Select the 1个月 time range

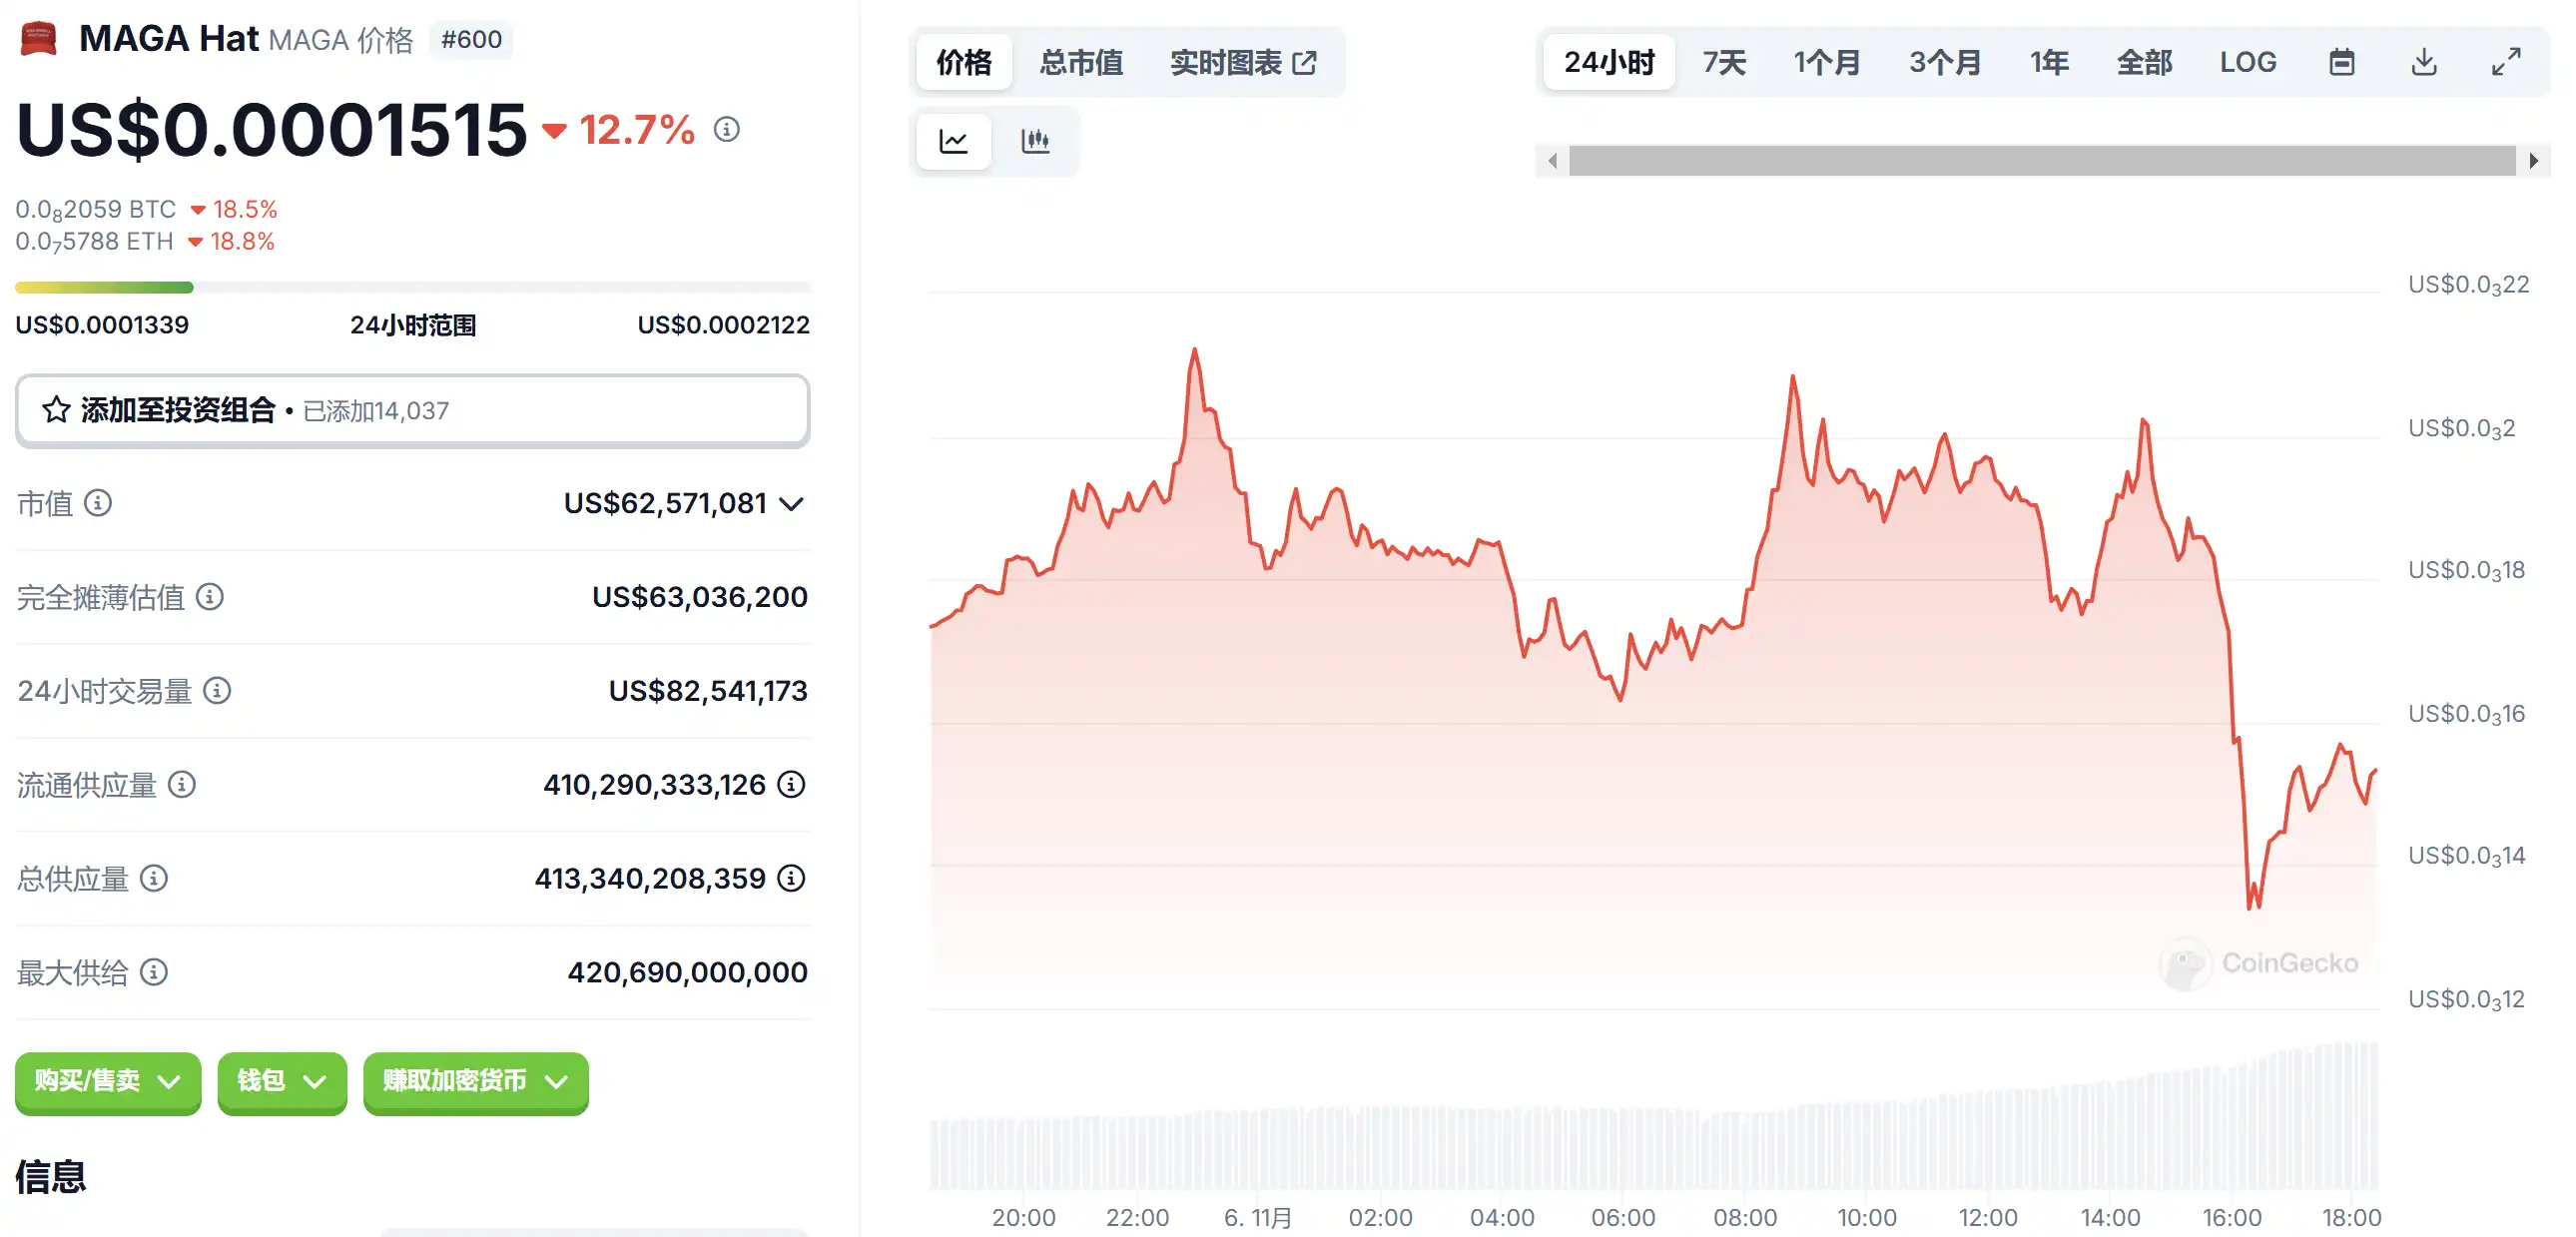[x=1826, y=62]
